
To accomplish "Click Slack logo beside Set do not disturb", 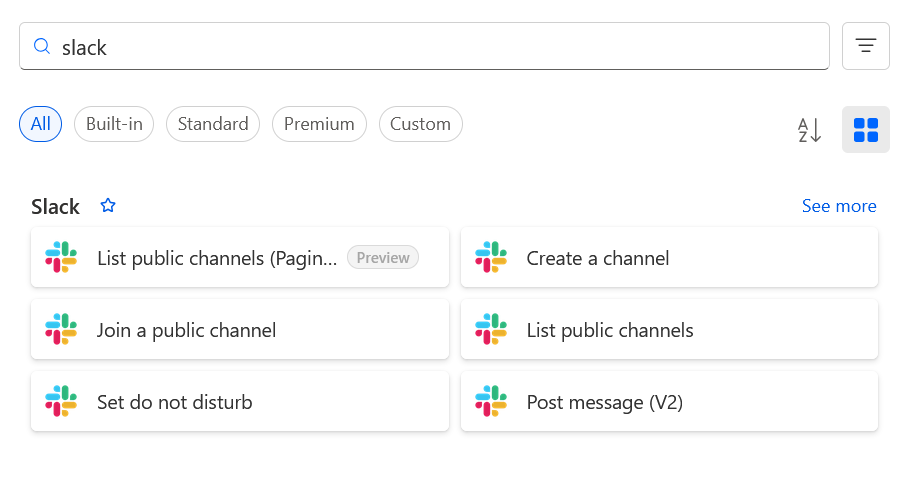I will (x=61, y=402).
